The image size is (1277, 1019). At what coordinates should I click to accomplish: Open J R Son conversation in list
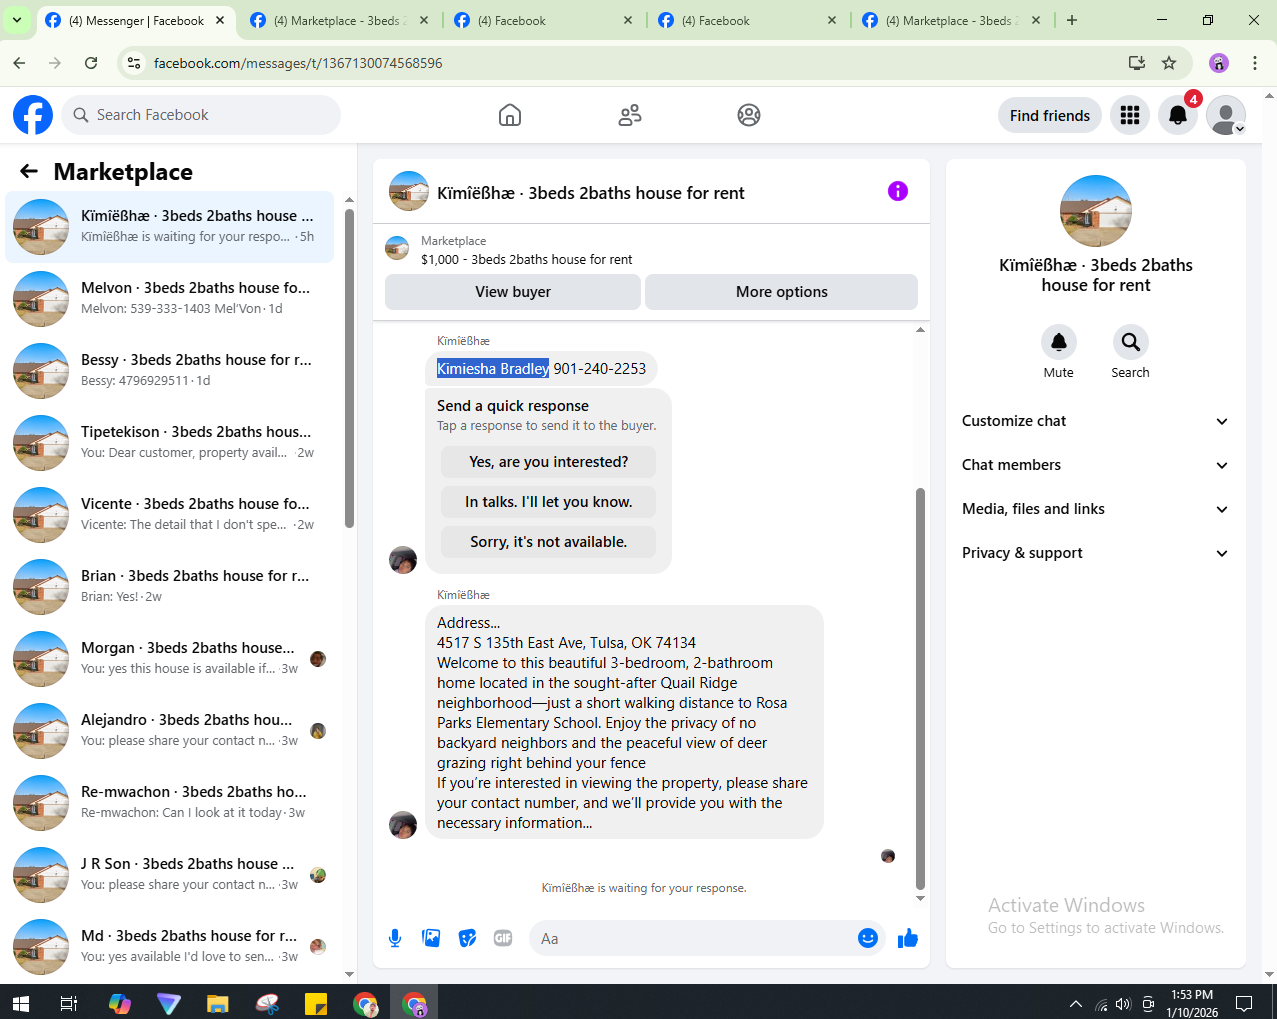pyautogui.click(x=170, y=875)
